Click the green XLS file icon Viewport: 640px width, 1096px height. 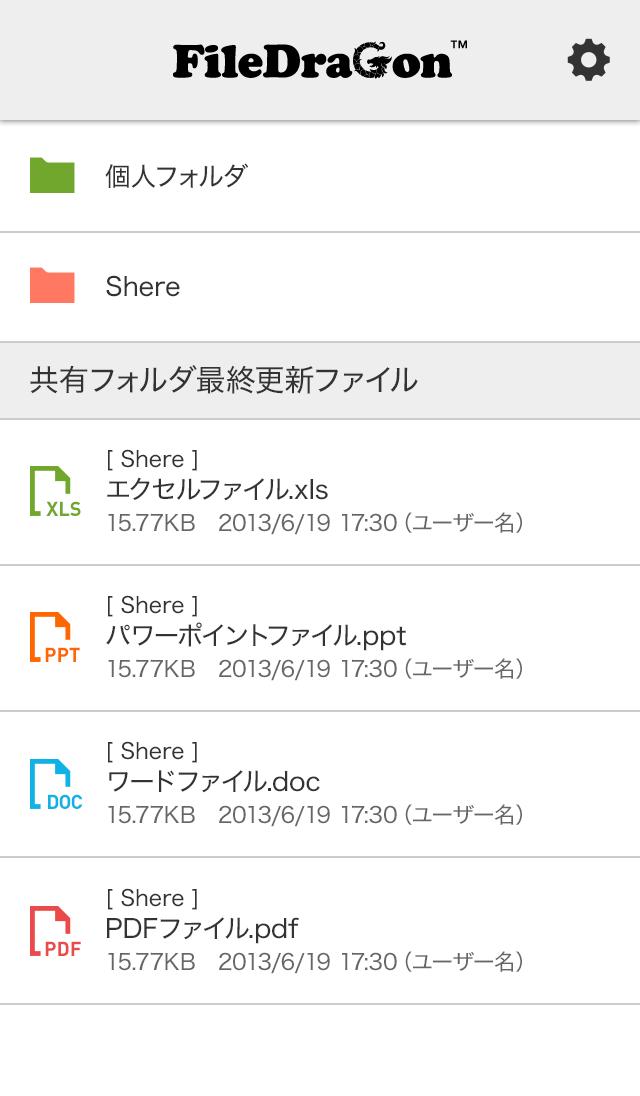54,492
